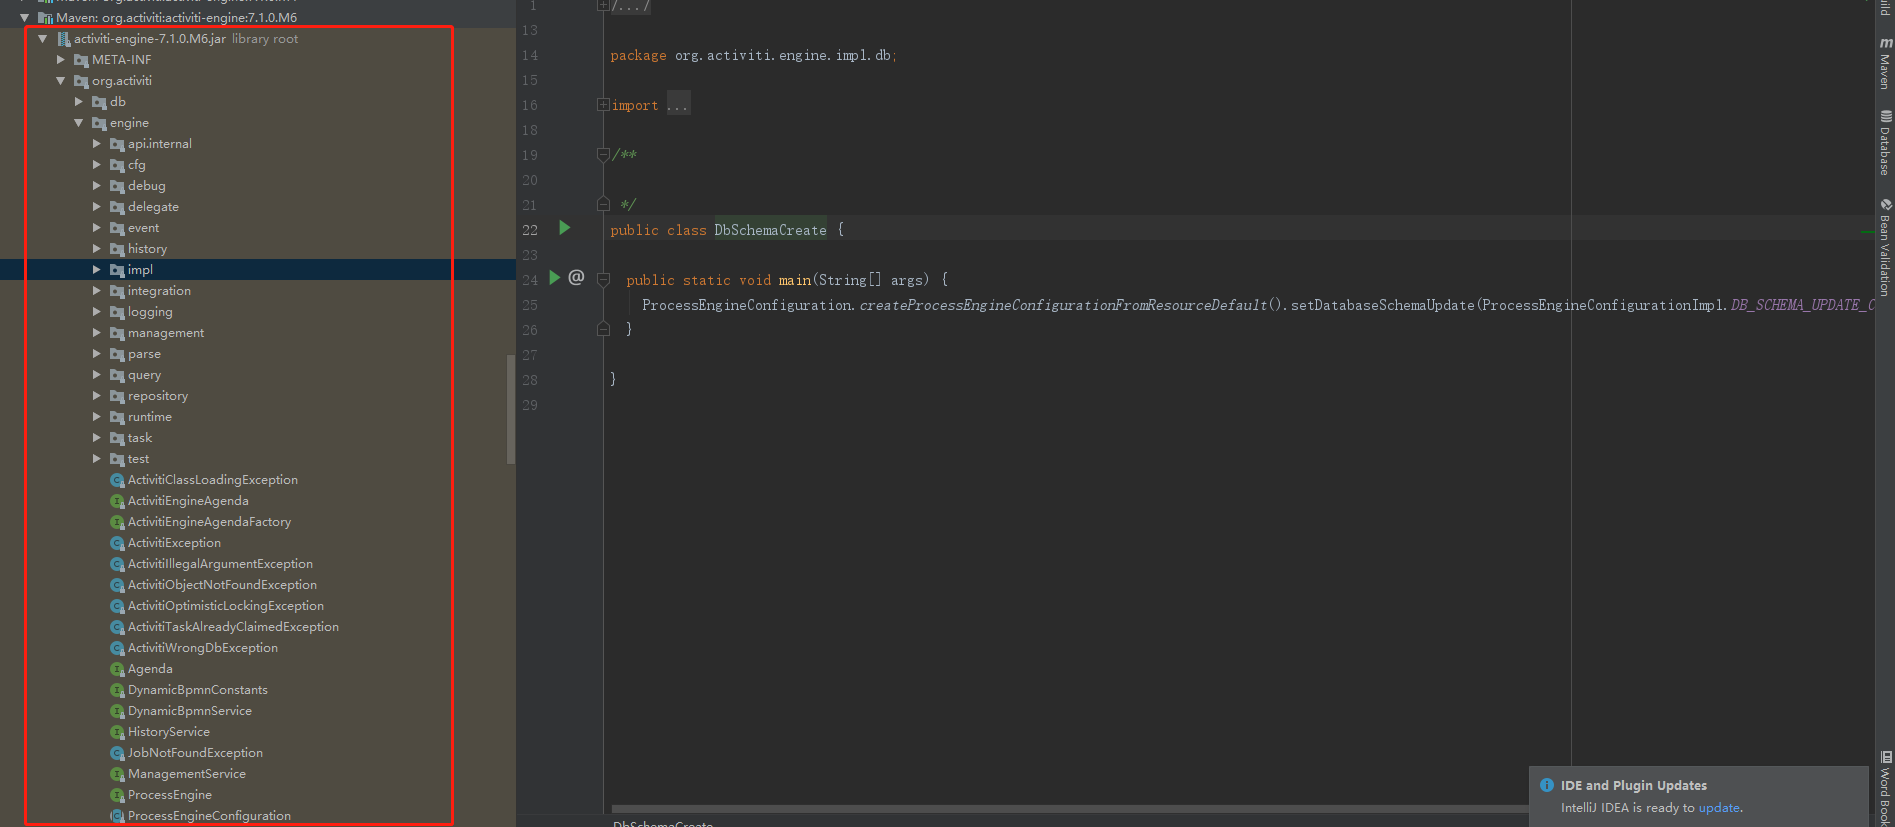
Task: Click the Agenda interface icon
Action: tap(117, 670)
